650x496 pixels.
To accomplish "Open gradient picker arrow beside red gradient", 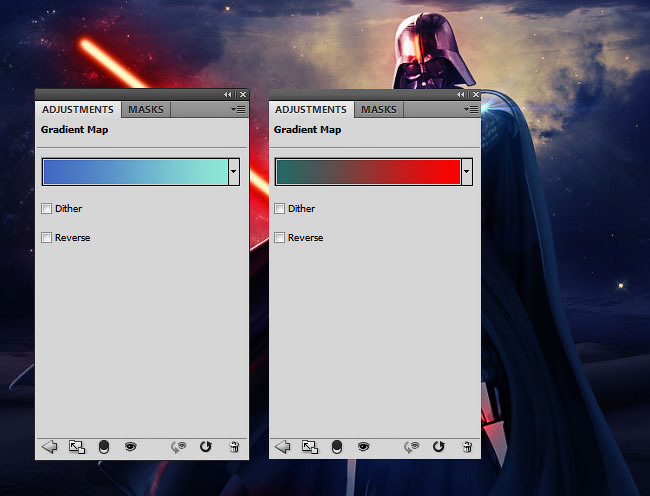I will (467, 172).
